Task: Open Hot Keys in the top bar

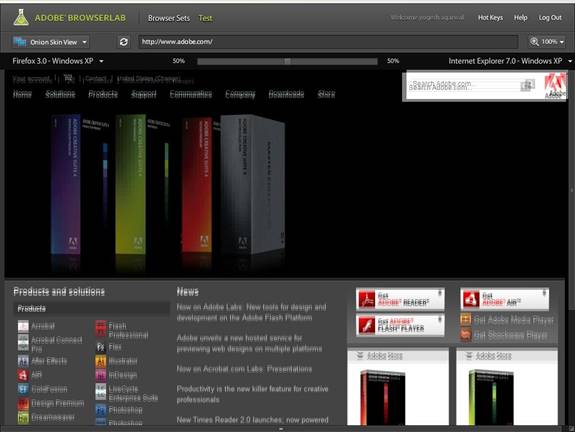Action: [x=490, y=18]
